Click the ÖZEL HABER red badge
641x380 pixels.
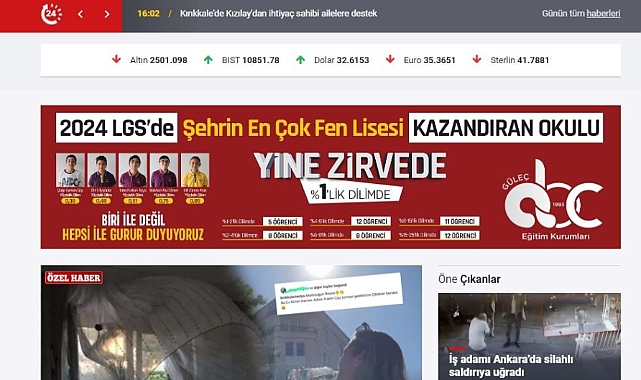[x=74, y=278]
